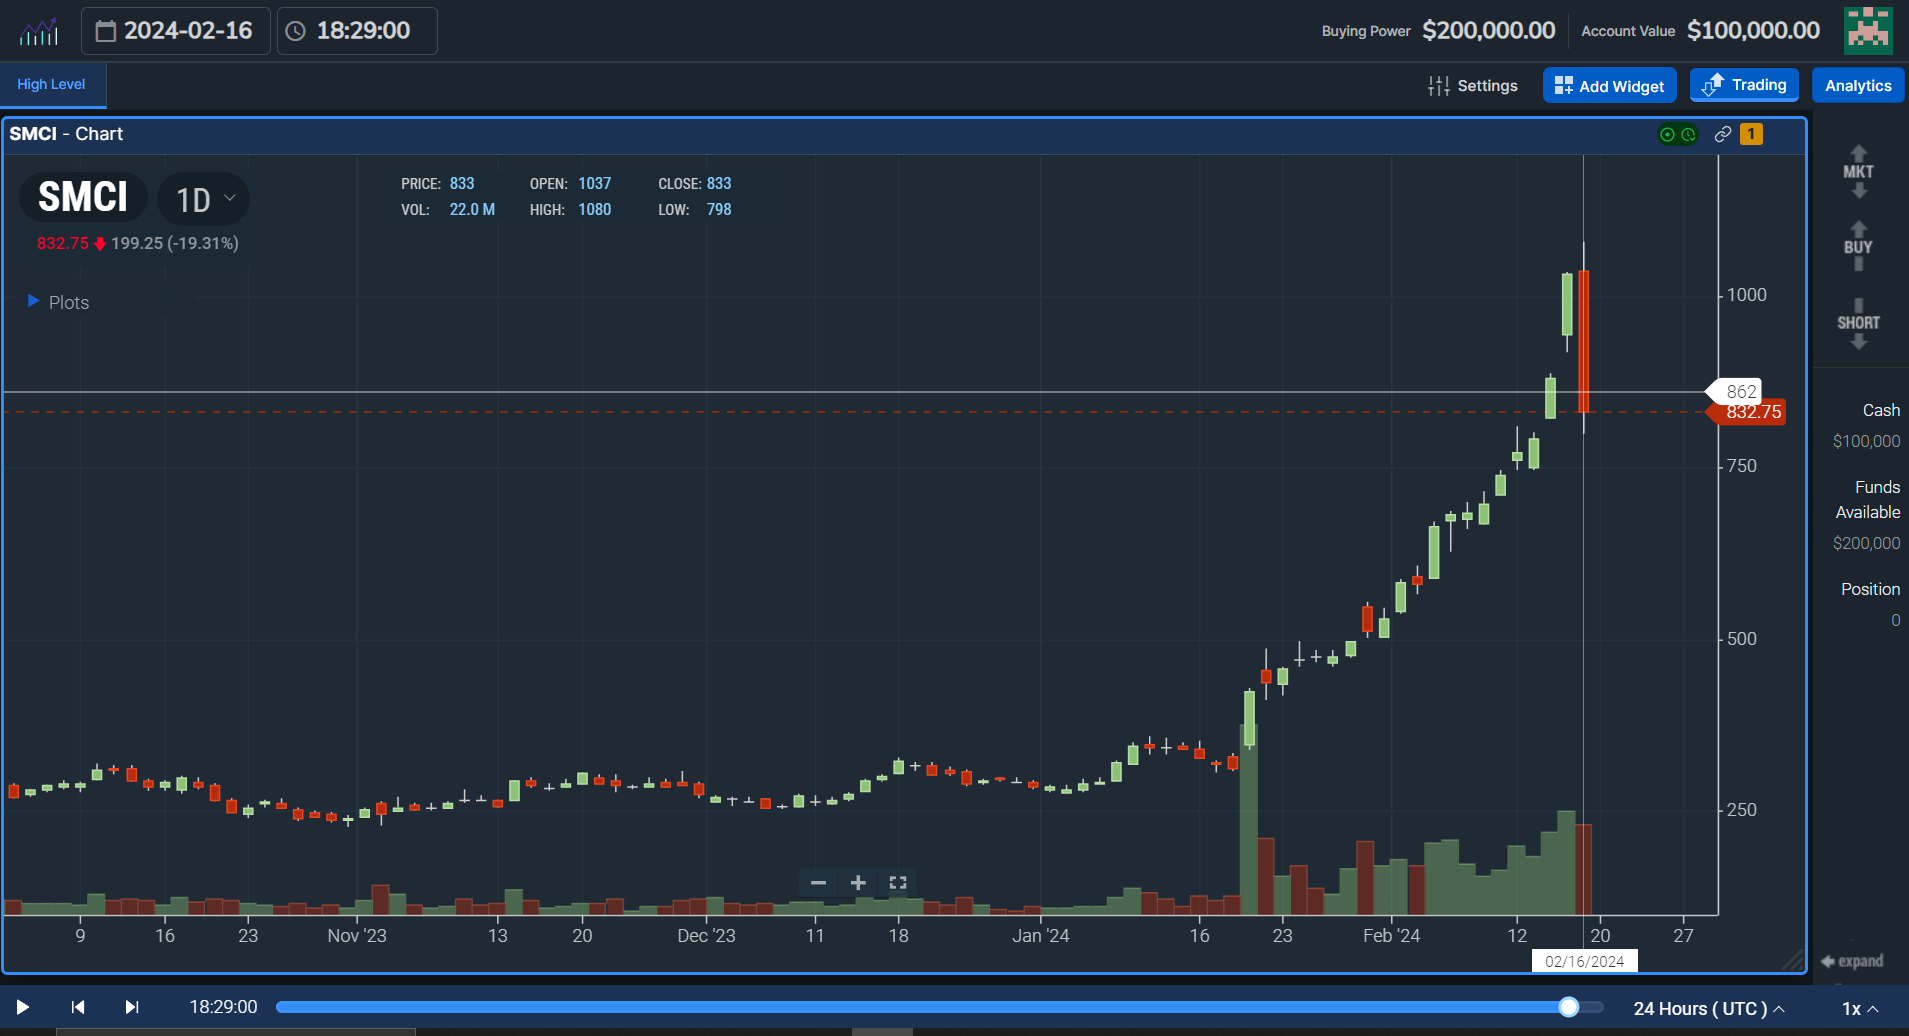Open the Analytics tab
Screen dimensions: 1909x1036
1856,85
